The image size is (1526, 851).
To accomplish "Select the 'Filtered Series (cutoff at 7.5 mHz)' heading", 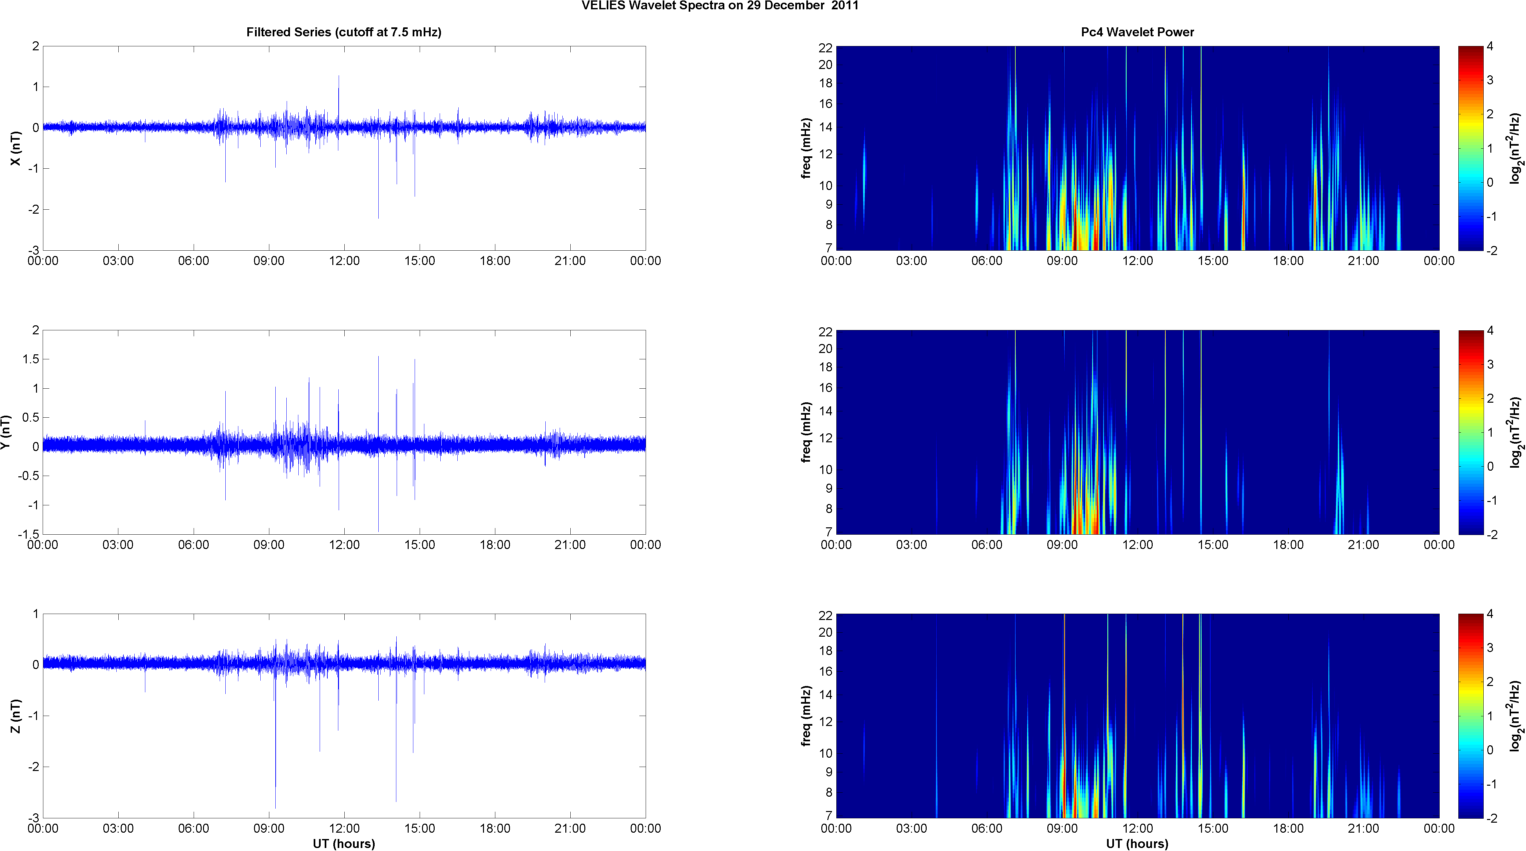I will [344, 32].
